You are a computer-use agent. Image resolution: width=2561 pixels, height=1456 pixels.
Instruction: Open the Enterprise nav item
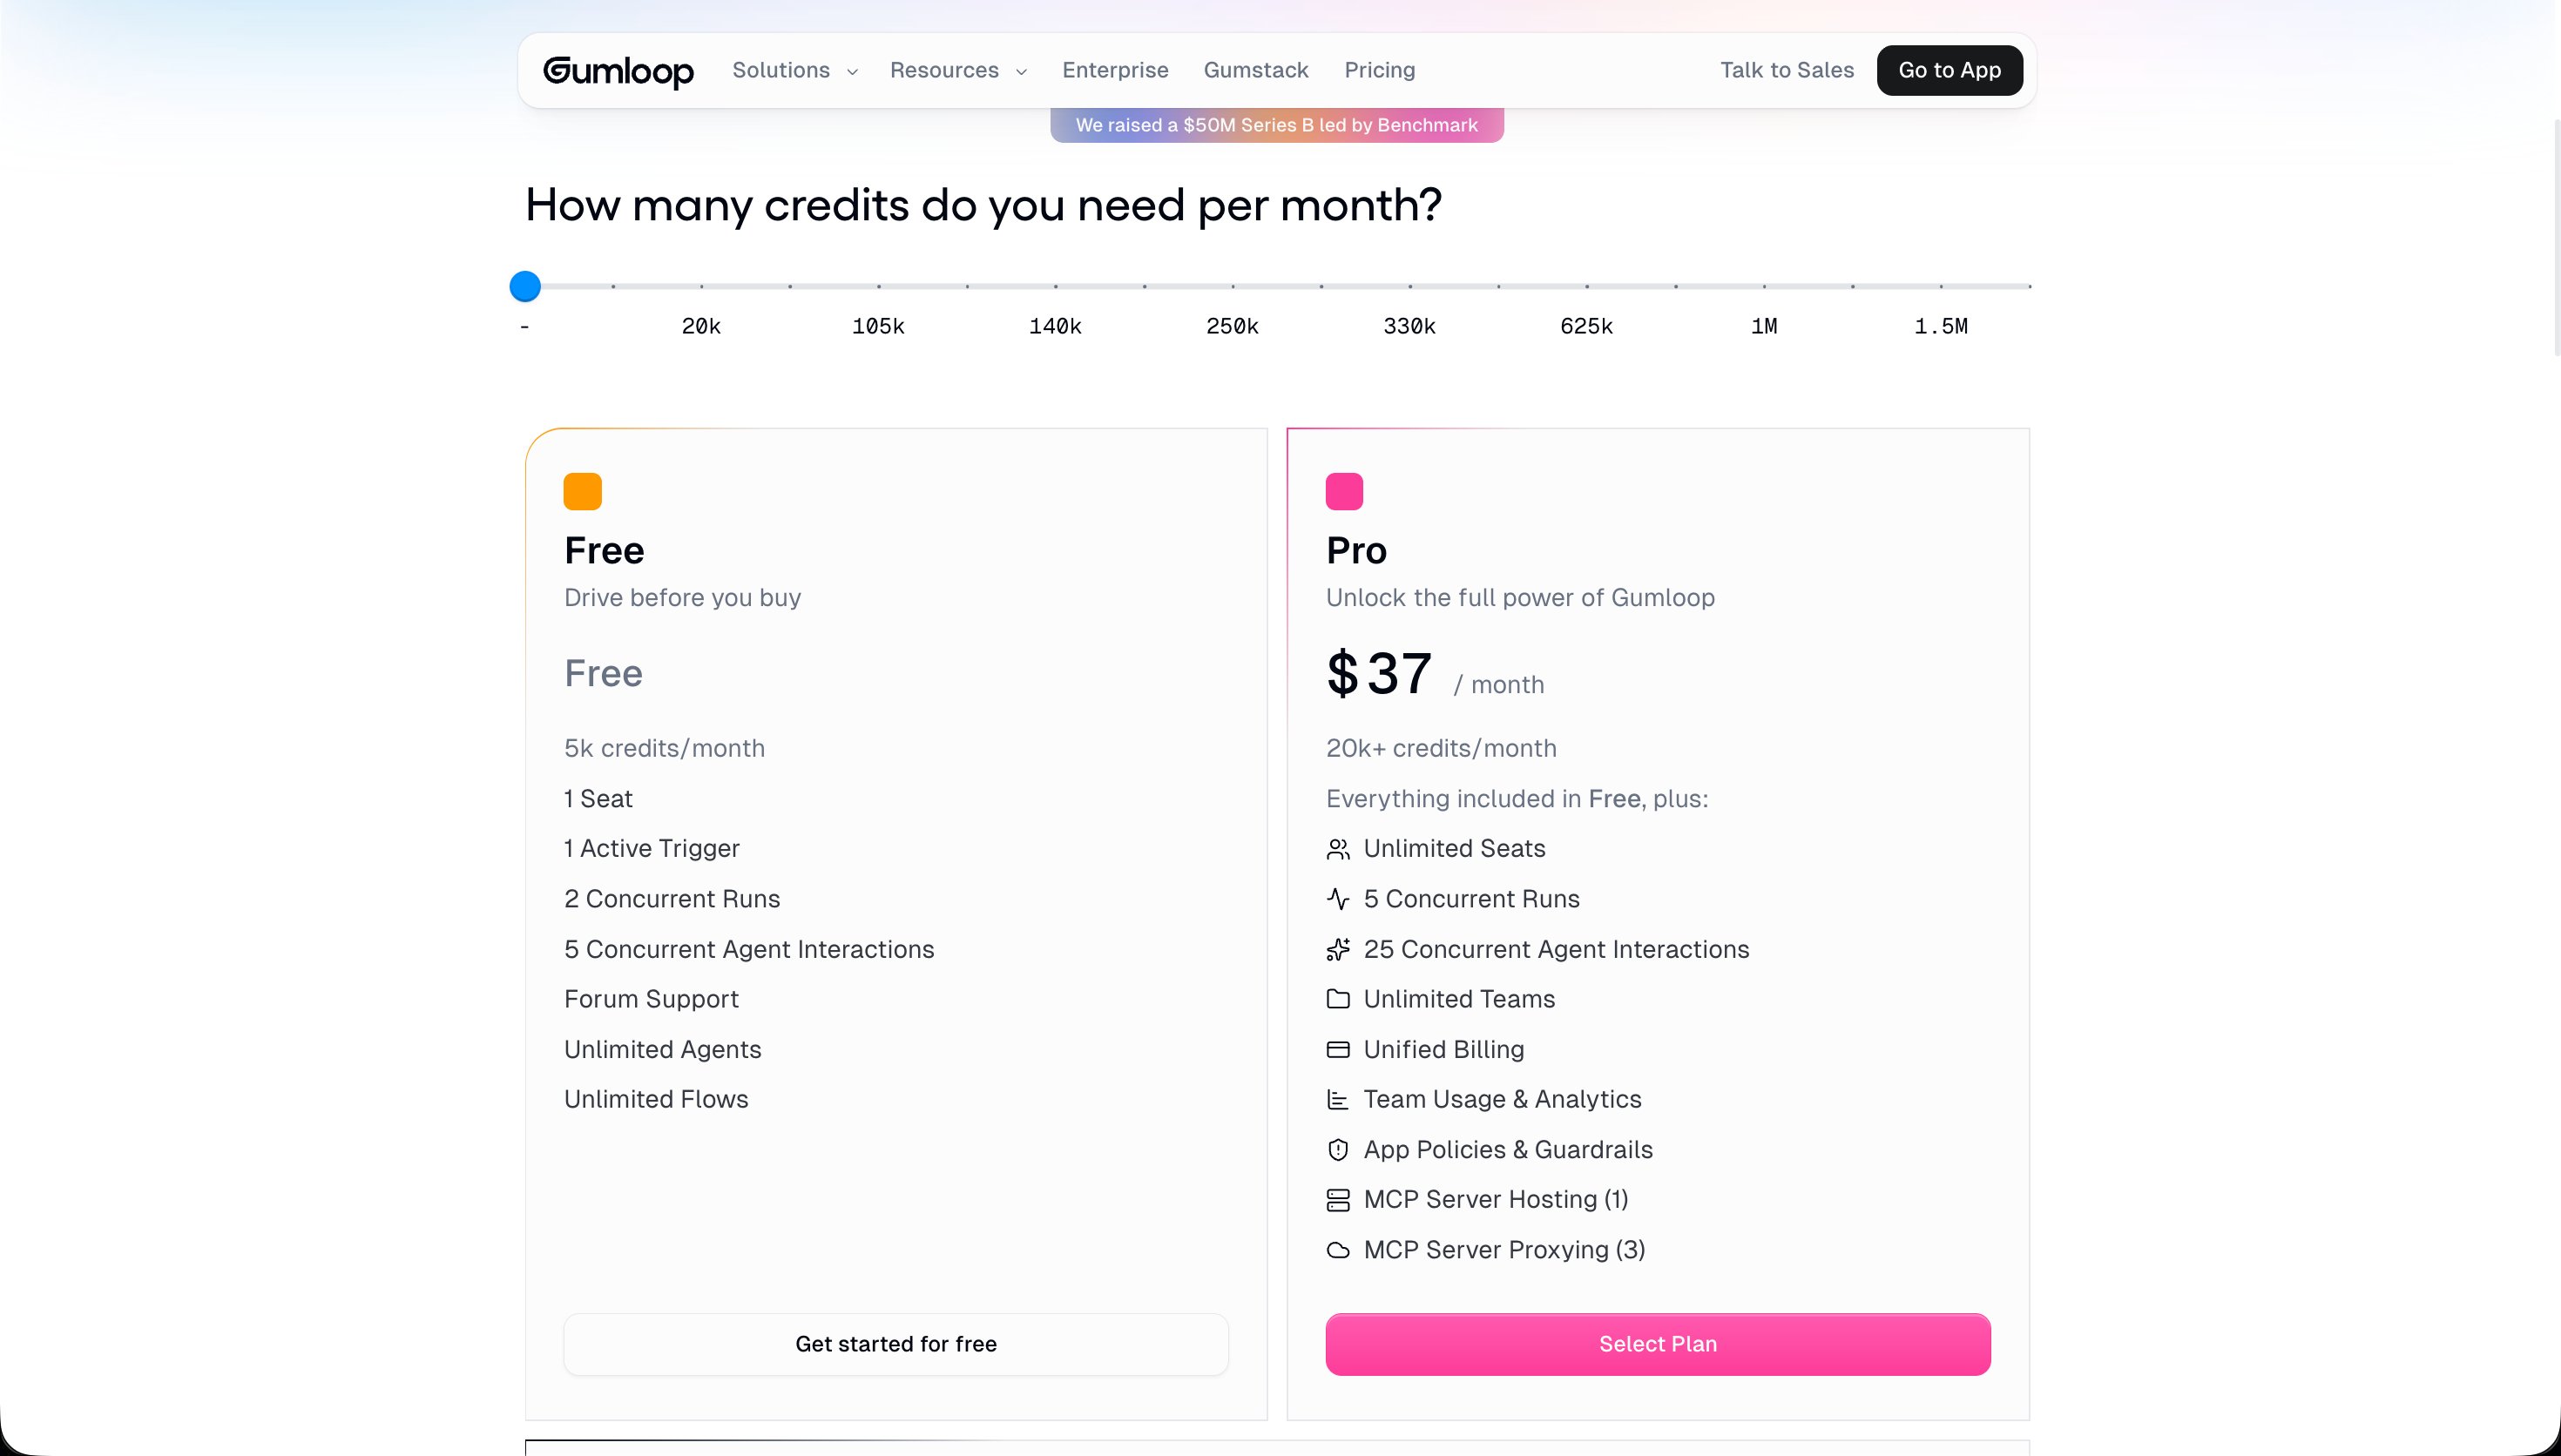tap(1115, 70)
